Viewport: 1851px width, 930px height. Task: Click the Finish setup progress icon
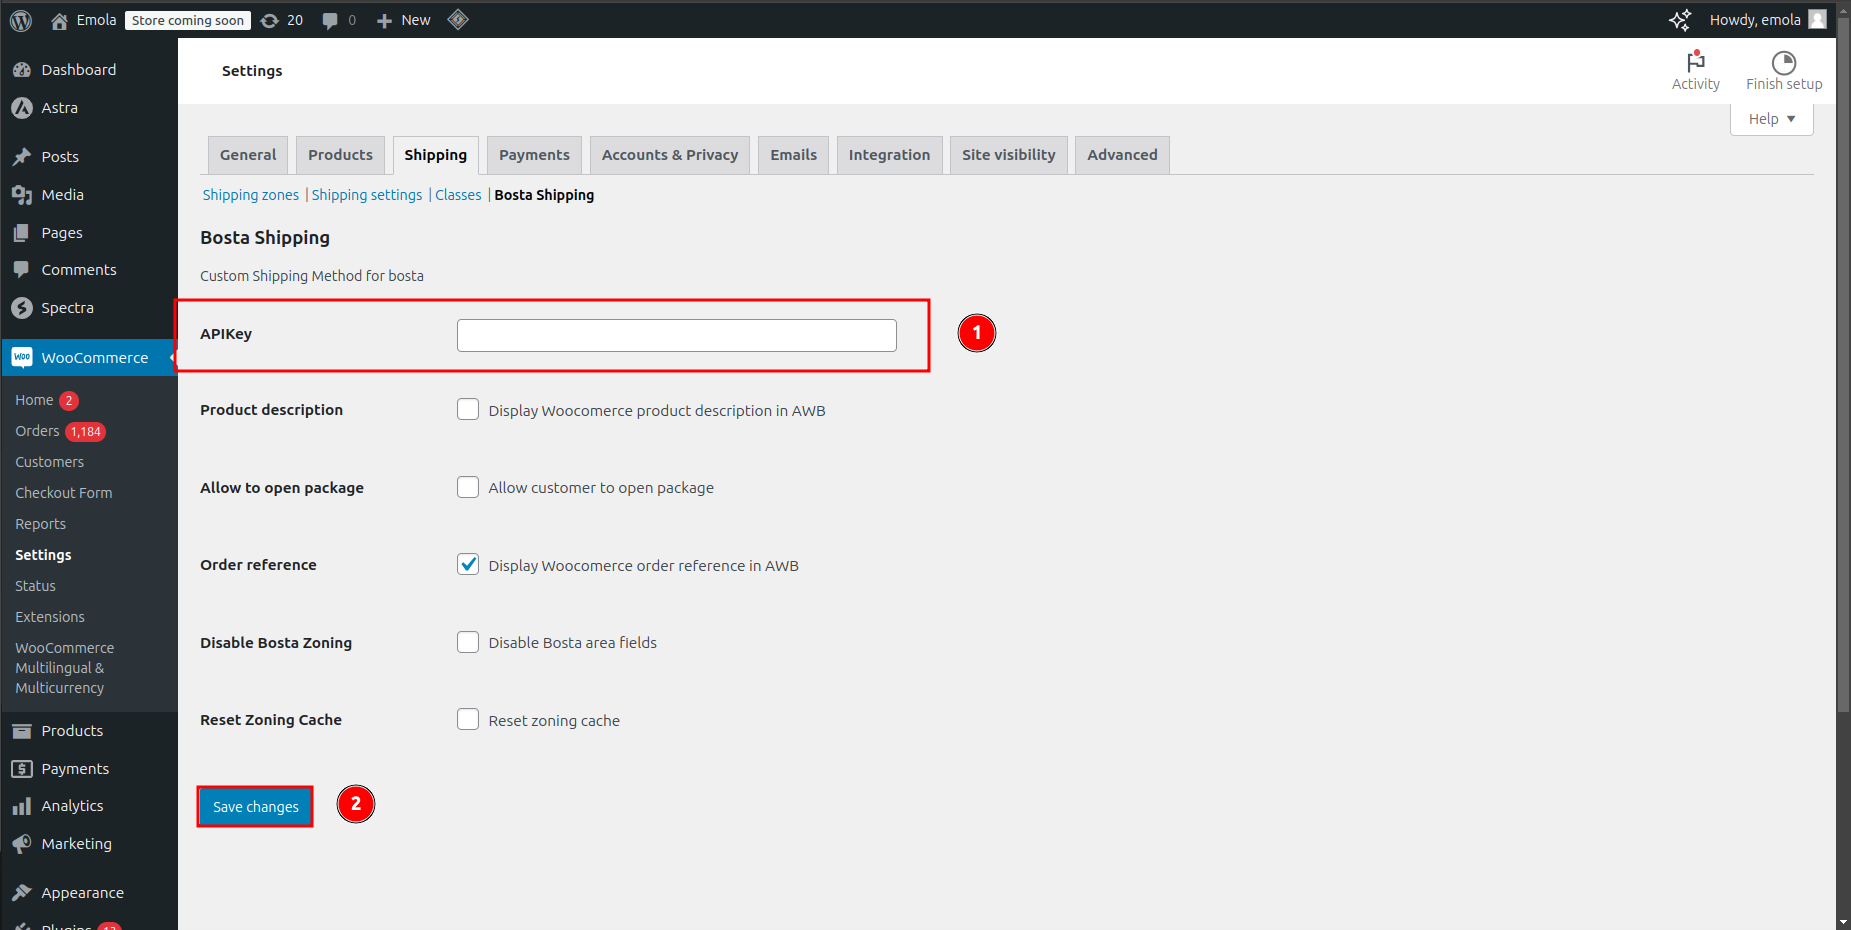(1784, 63)
